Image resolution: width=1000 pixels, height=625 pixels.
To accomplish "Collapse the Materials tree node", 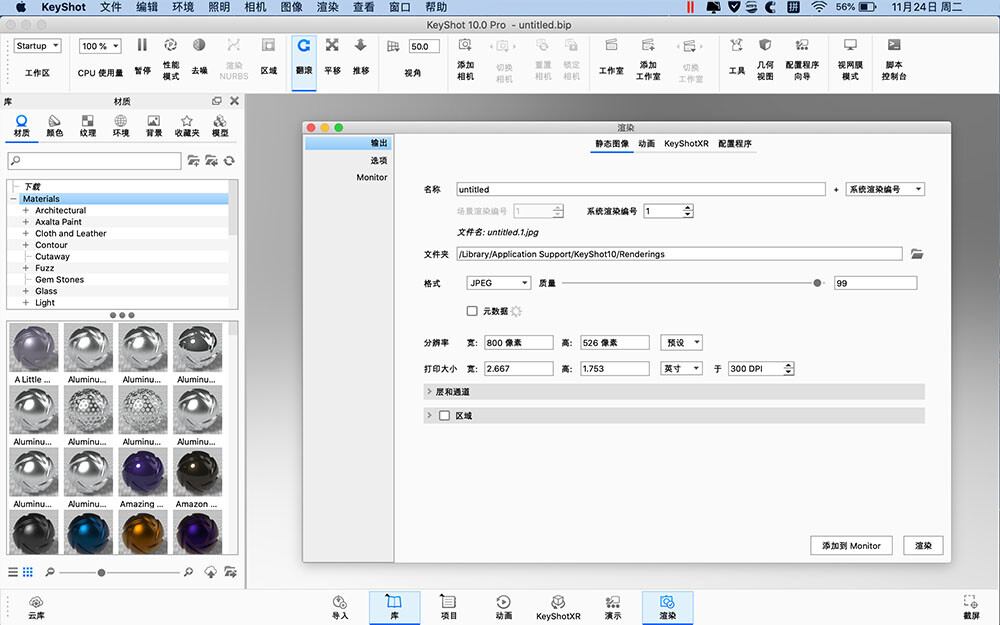I will (13, 199).
